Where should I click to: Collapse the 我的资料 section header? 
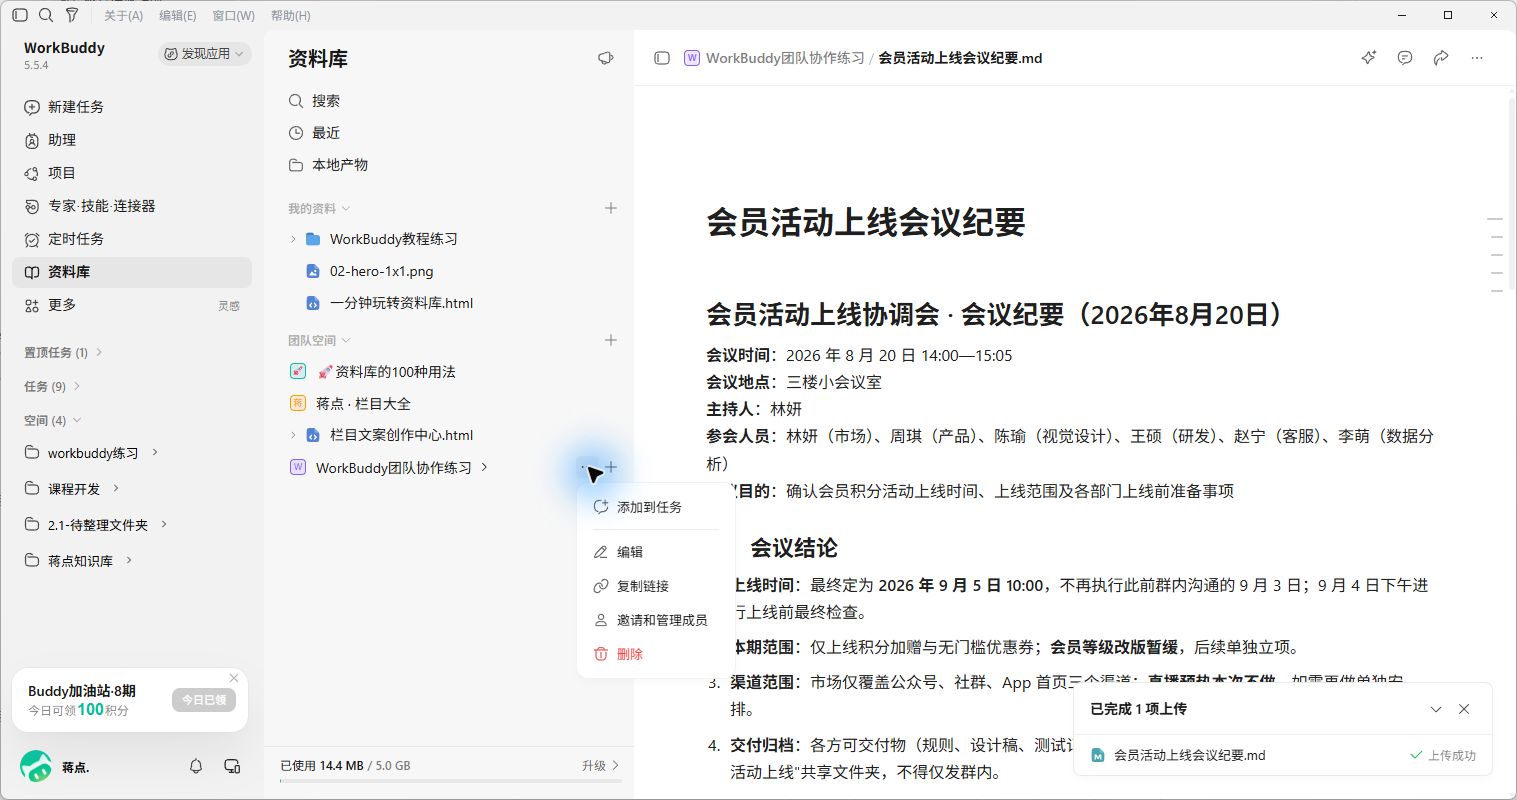point(319,208)
